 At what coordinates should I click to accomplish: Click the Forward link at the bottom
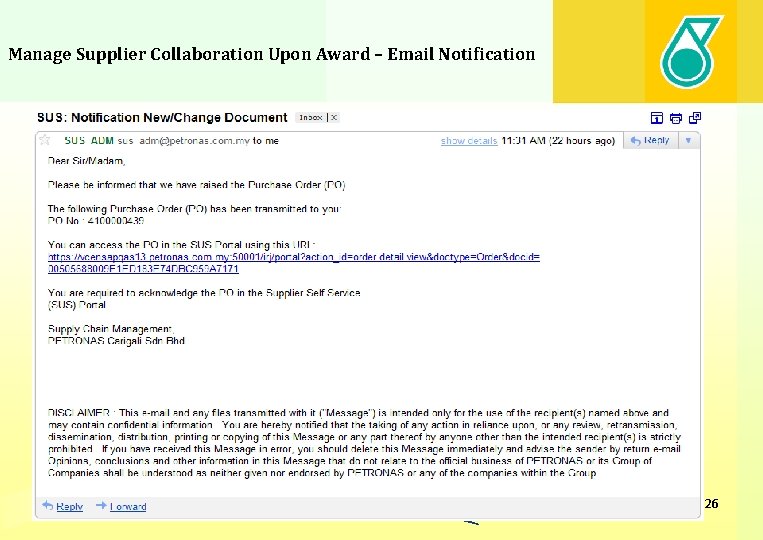coord(128,506)
